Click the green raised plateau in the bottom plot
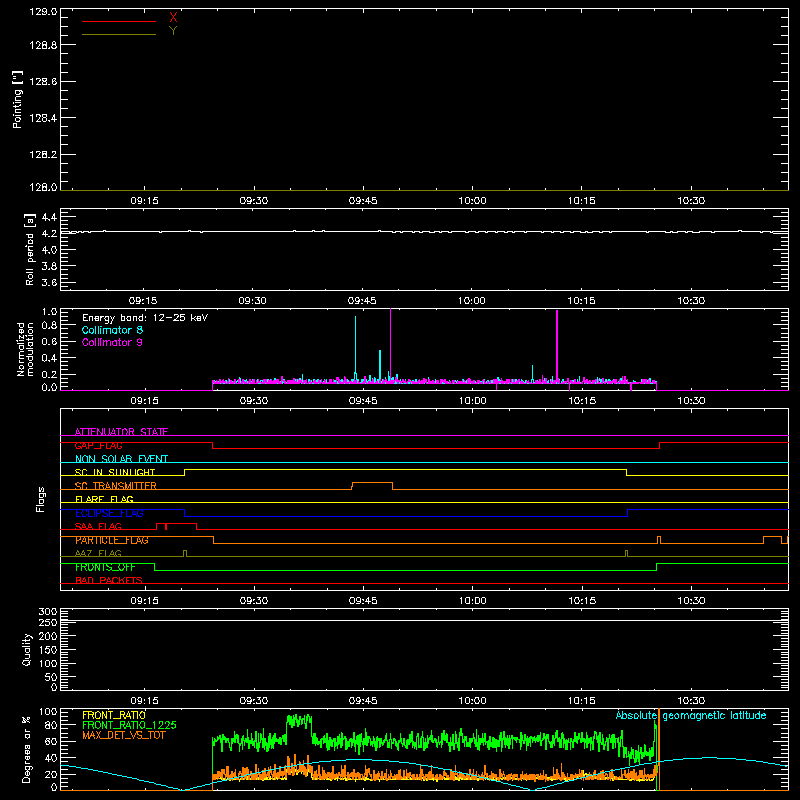Viewport: 800px width, 800px height. point(299,721)
